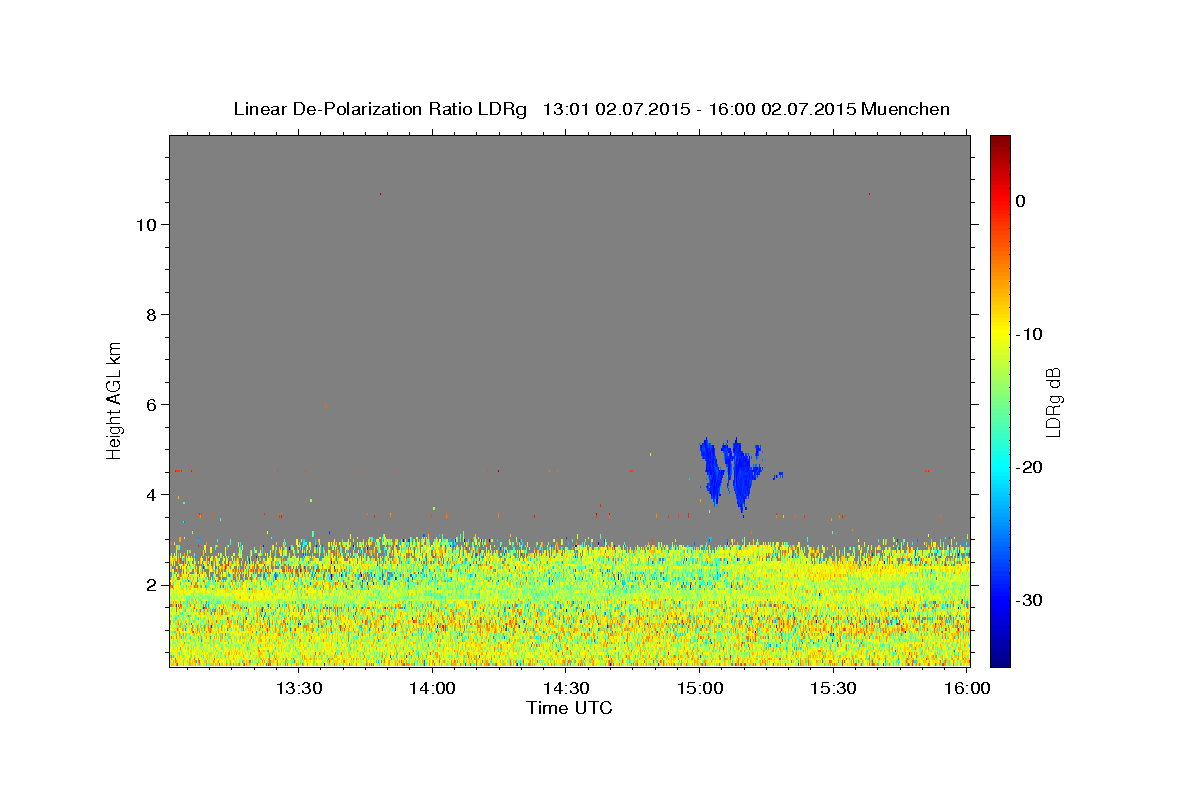This screenshot has height=800, width=1200.
Task: Select the 'Time UTC' axis label
Action: pyautogui.click(x=569, y=708)
